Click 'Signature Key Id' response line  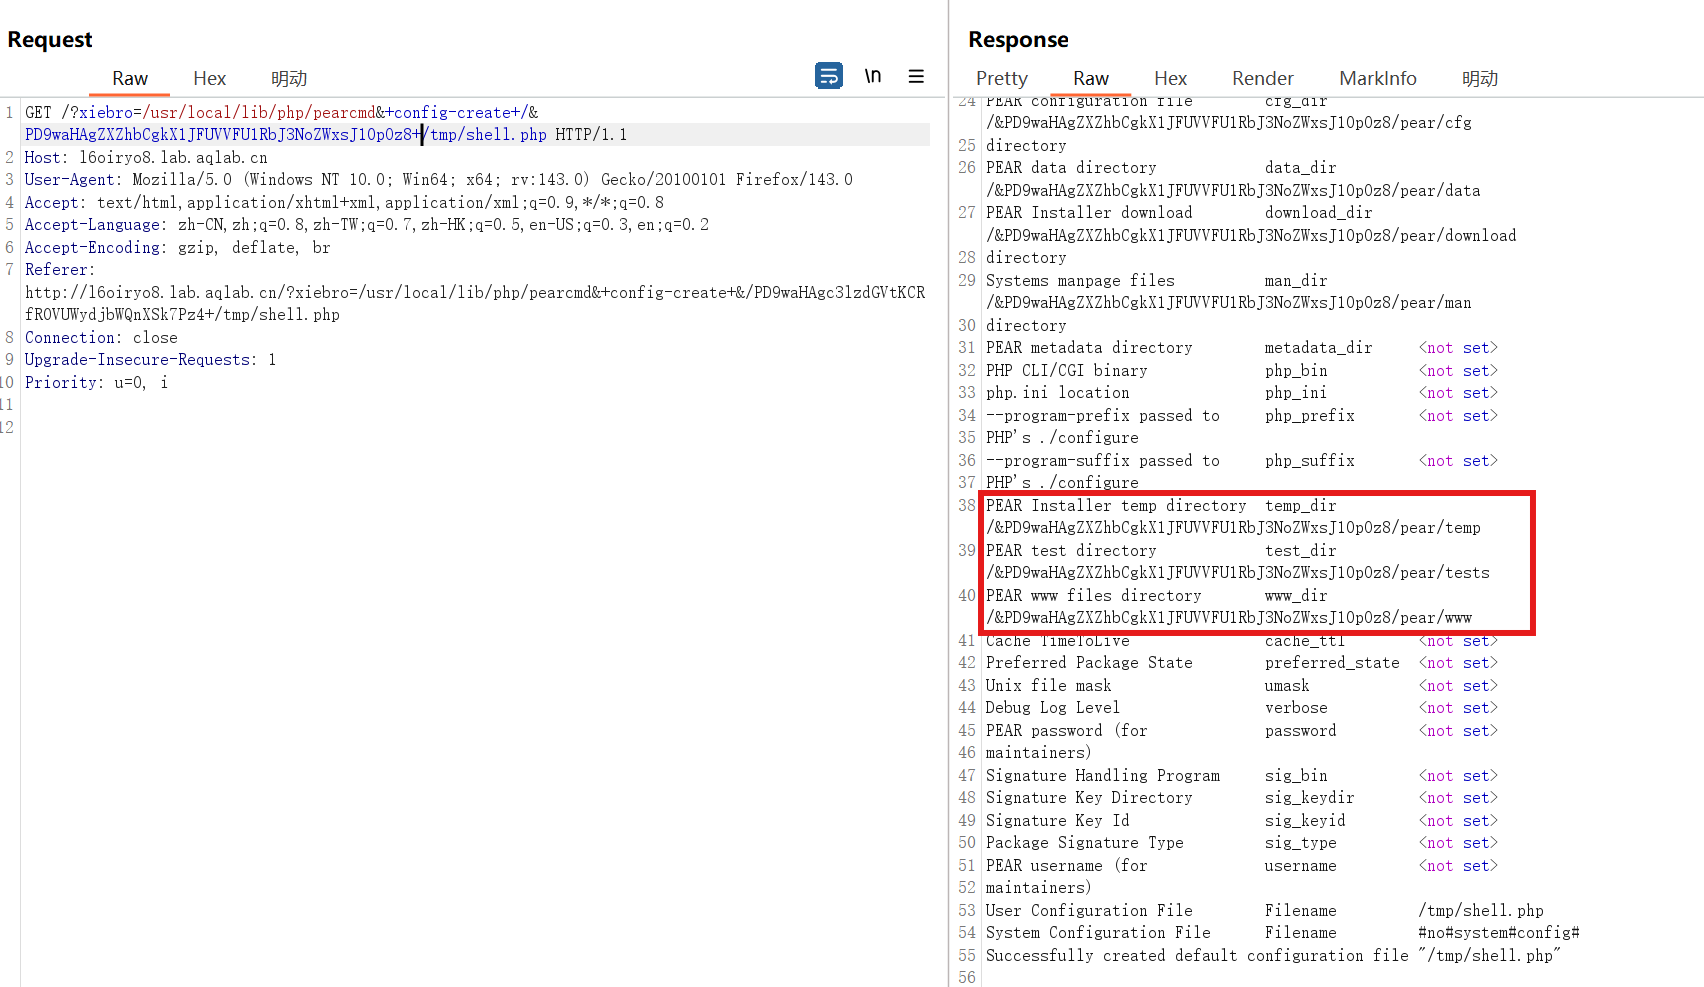point(1058,821)
